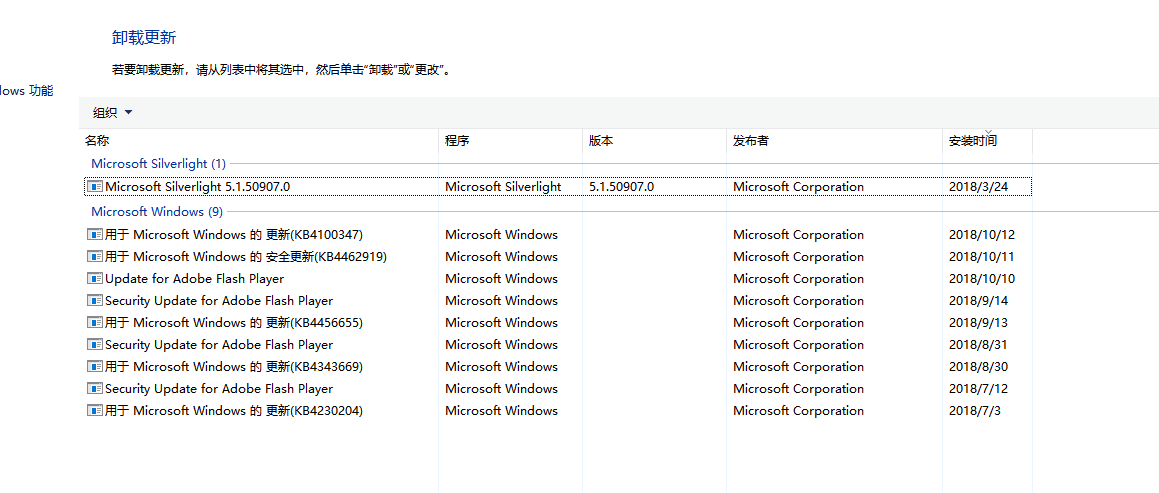Select the install date 2018/10/12 row cell

click(981, 235)
